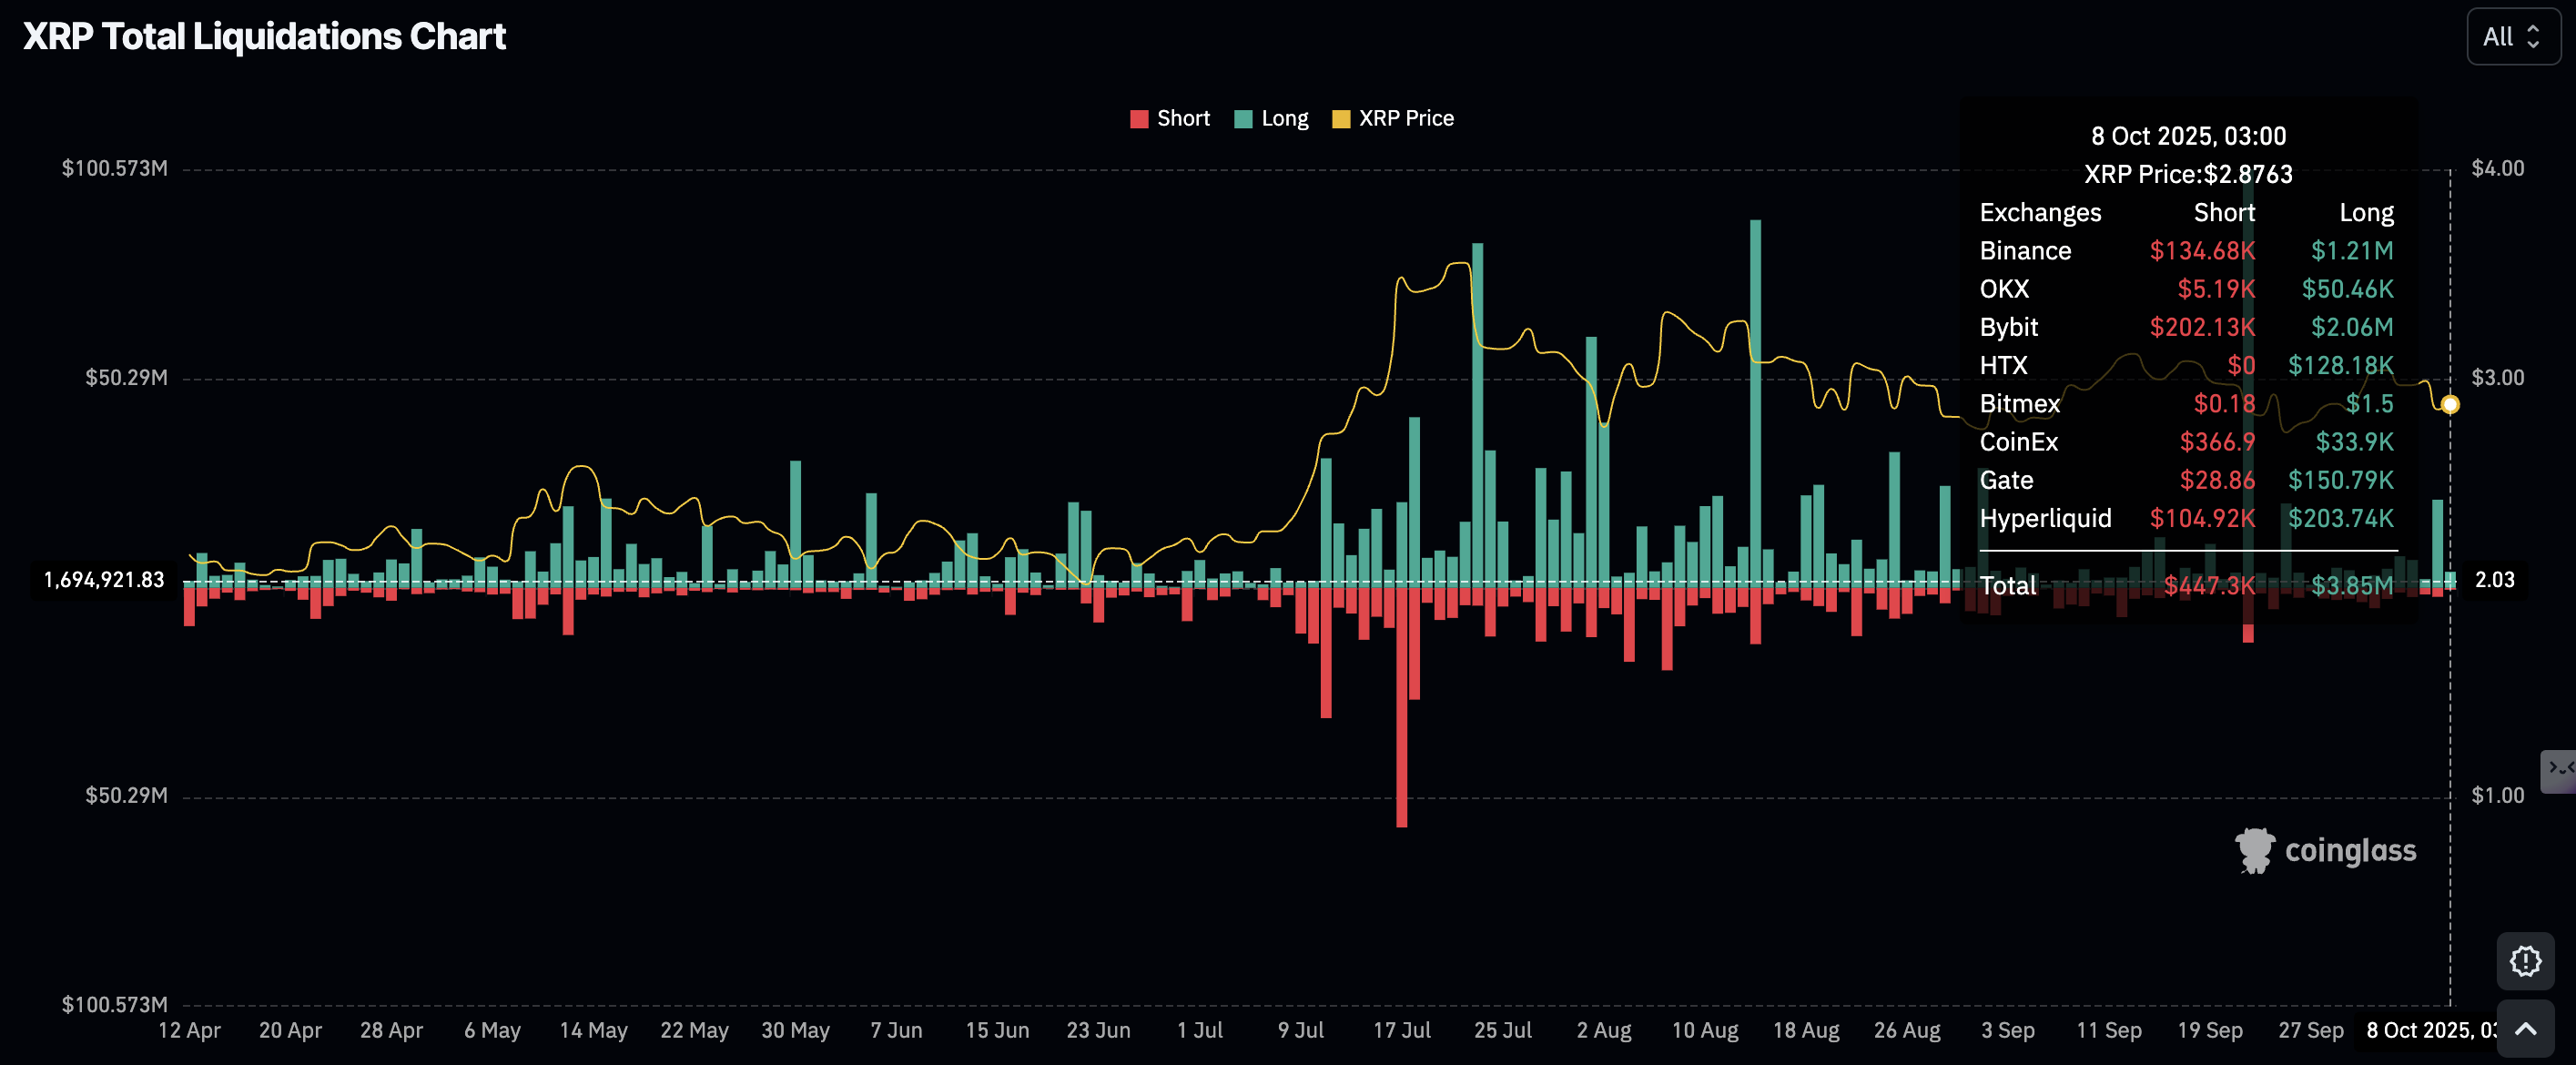Click the green Long legend square
2576x1065 pixels.
point(1243,119)
